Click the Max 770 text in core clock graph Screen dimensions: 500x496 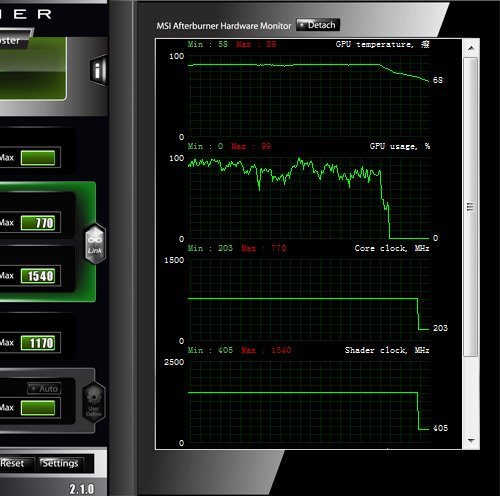263,248
